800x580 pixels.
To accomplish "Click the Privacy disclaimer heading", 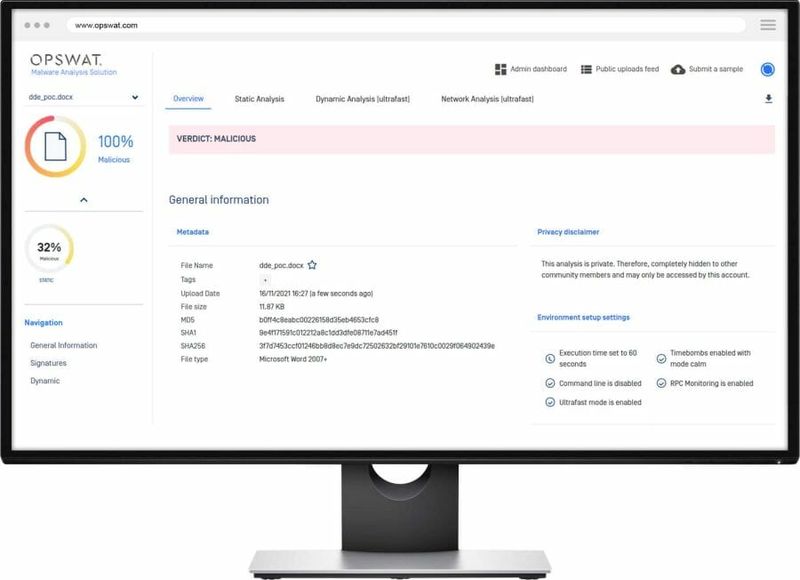I will pyautogui.click(x=568, y=232).
